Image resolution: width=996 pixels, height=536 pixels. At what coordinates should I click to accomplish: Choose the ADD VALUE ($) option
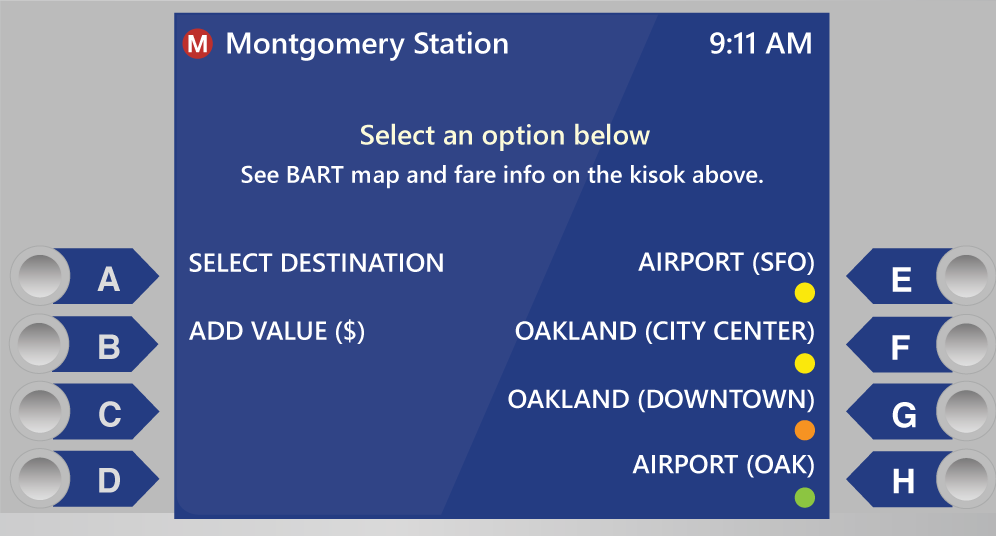(x=277, y=332)
